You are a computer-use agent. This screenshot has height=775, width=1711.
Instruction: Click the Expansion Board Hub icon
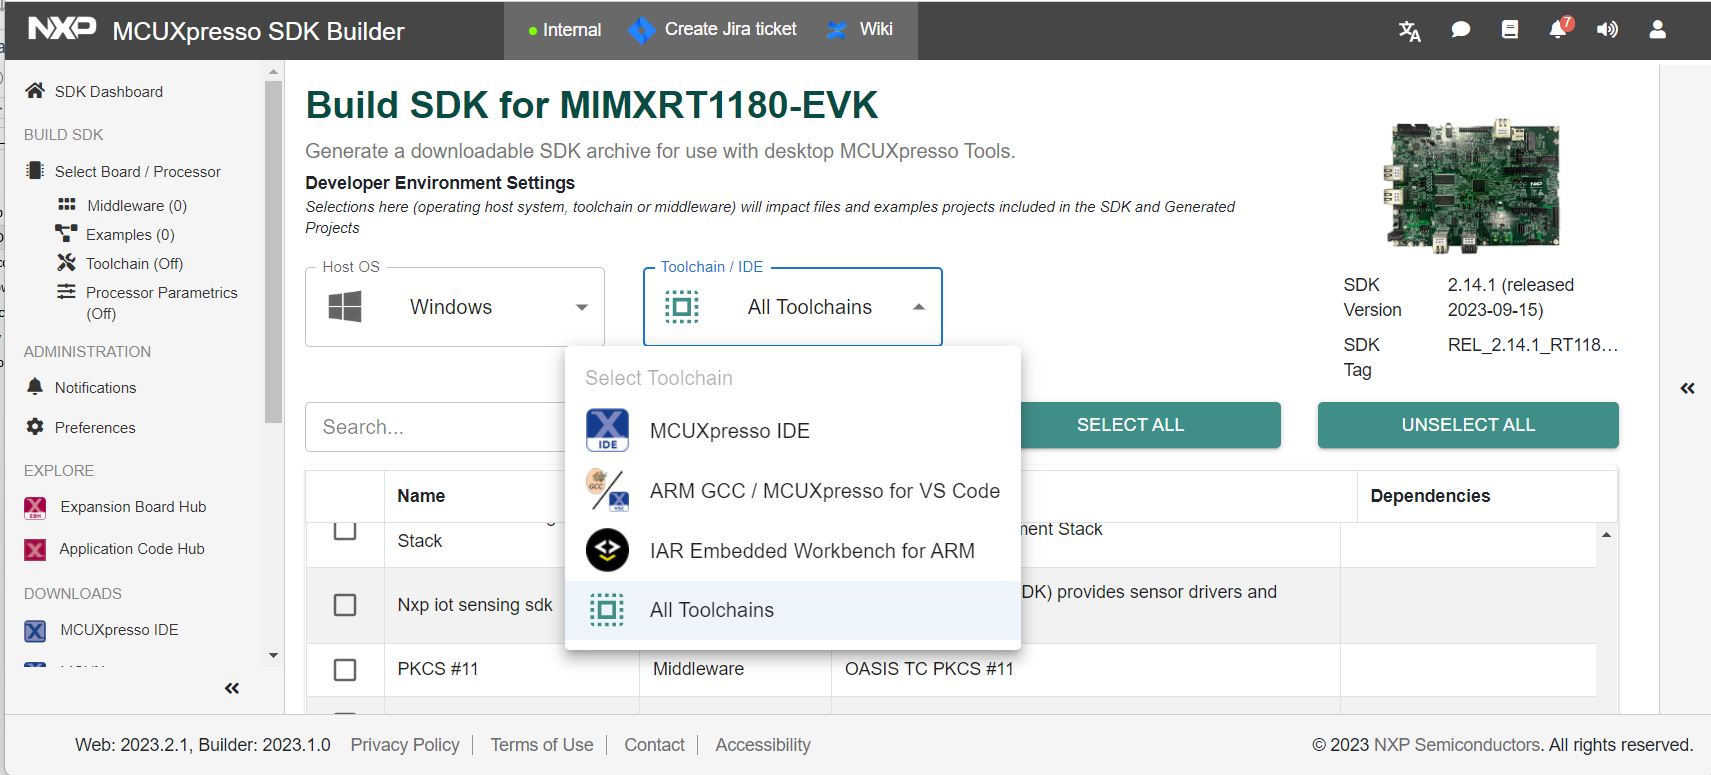pos(35,508)
